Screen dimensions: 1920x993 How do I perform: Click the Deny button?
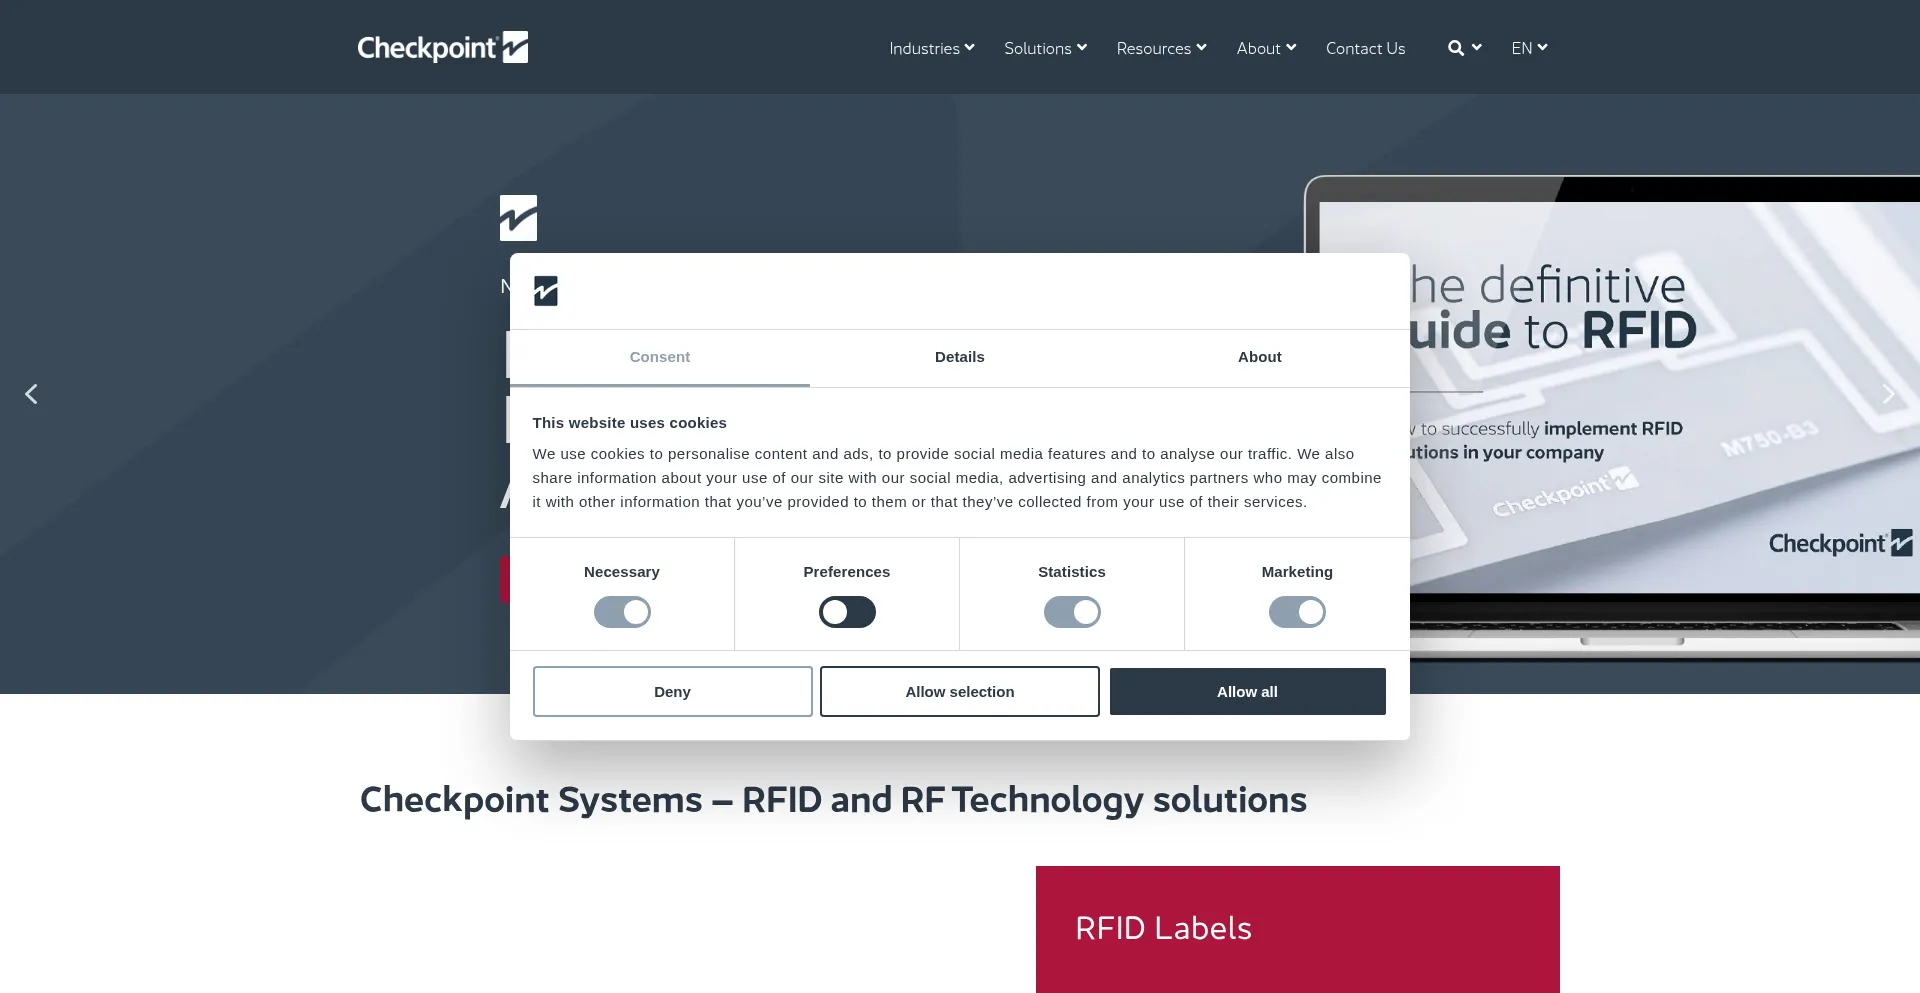tap(672, 691)
